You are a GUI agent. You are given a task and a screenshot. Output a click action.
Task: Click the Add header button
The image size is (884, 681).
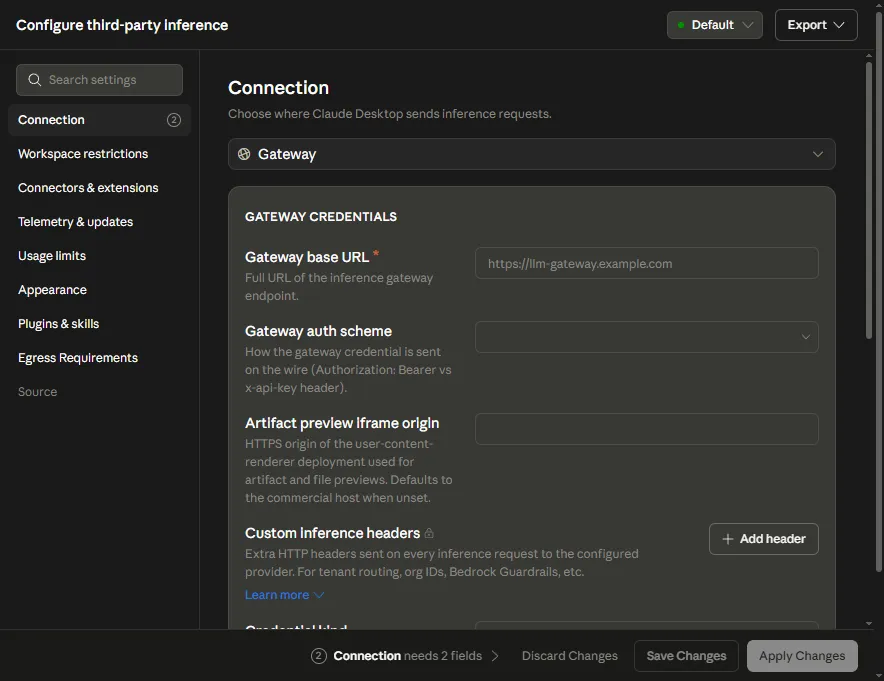click(763, 539)
